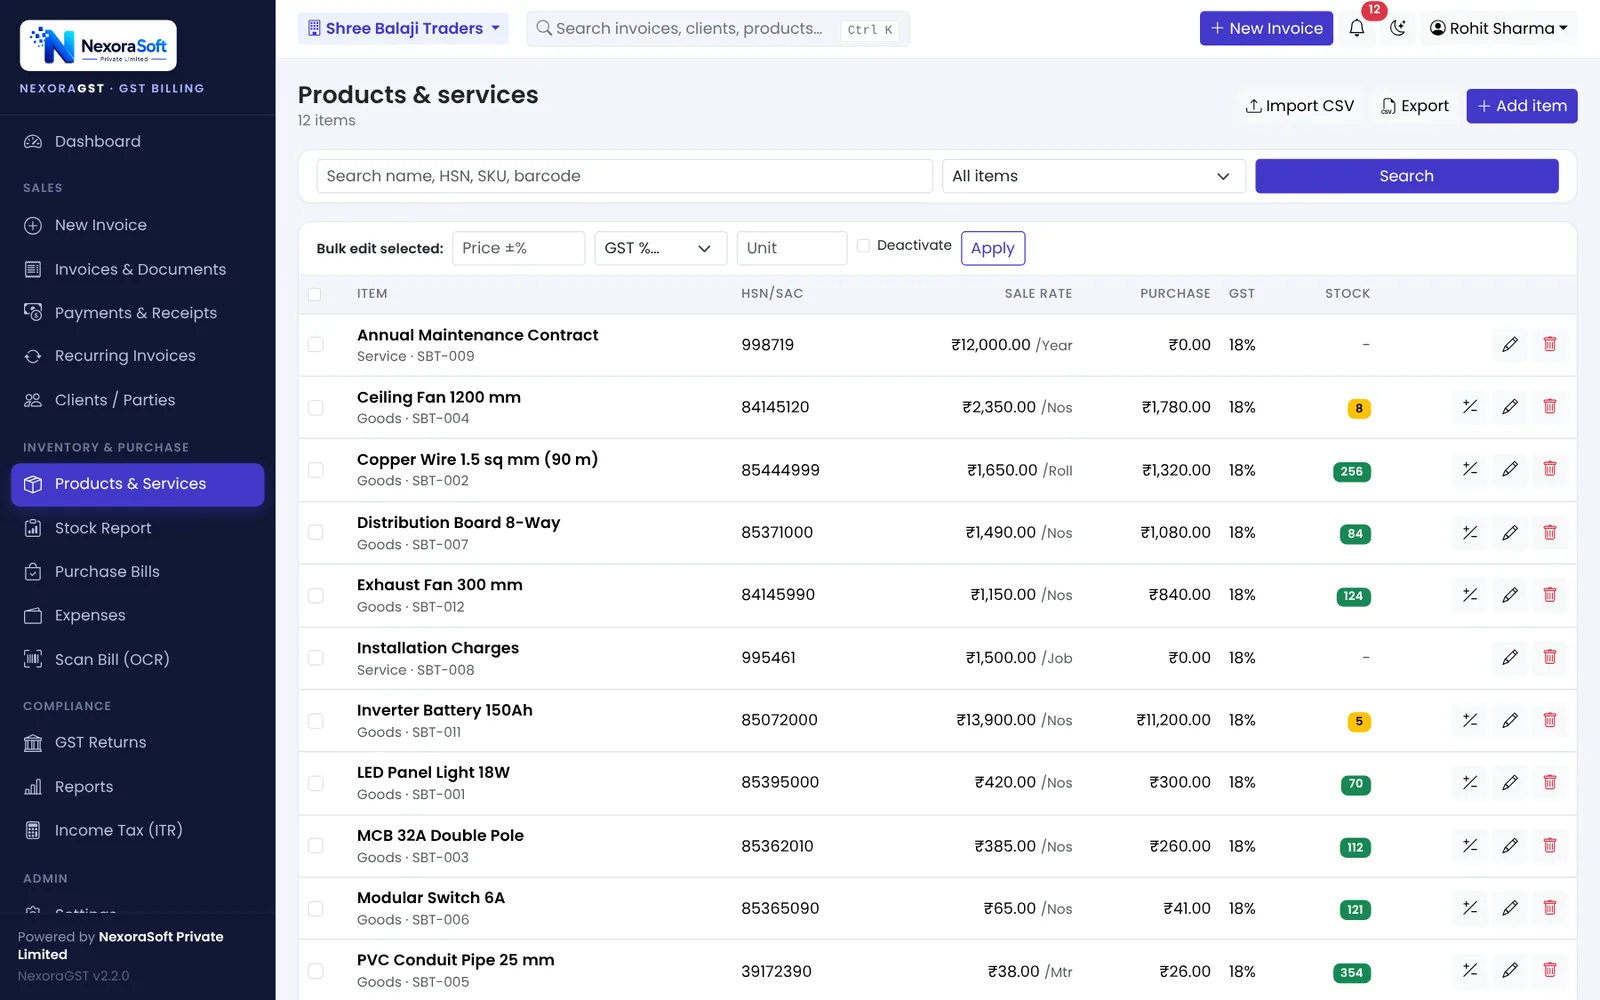The height and width of the screenshot is (1000, 1600).
Task: Edit Copper Wire 1.5 sq mm item
Action: click(x=1510, y=469)
